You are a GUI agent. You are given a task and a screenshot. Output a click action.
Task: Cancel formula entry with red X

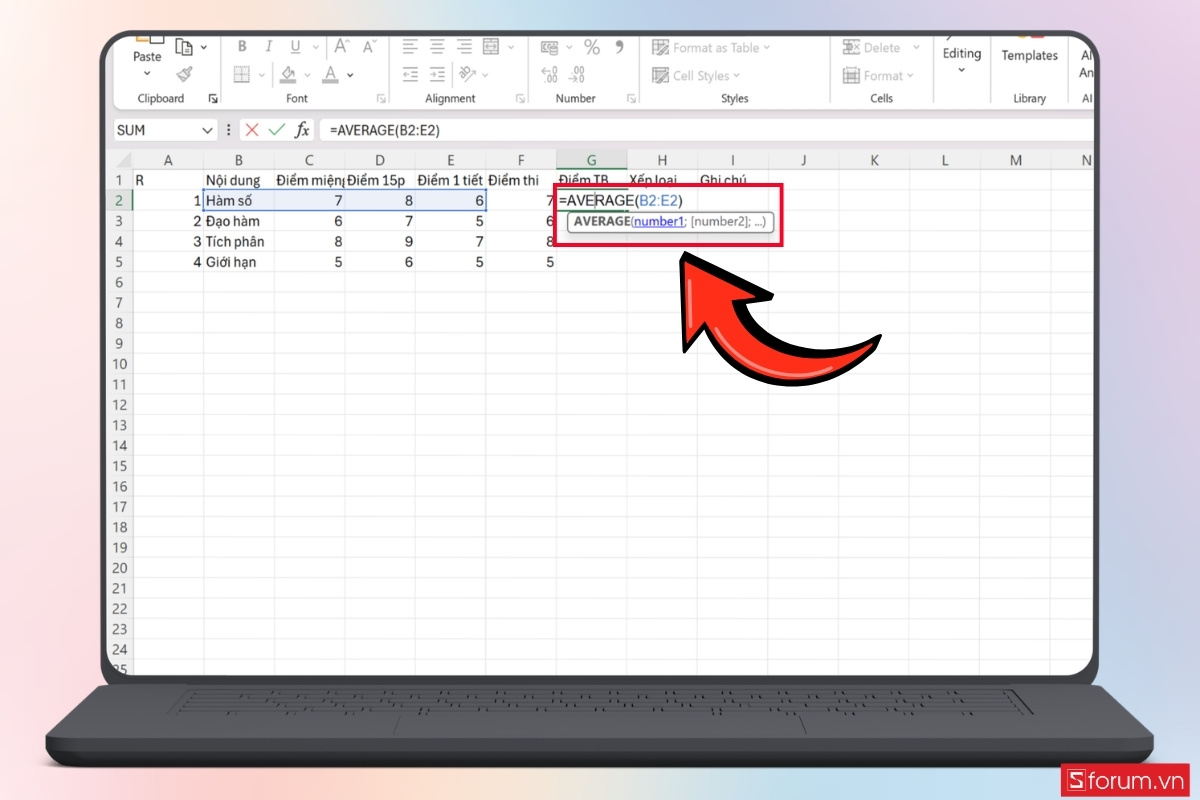[252, 130]
